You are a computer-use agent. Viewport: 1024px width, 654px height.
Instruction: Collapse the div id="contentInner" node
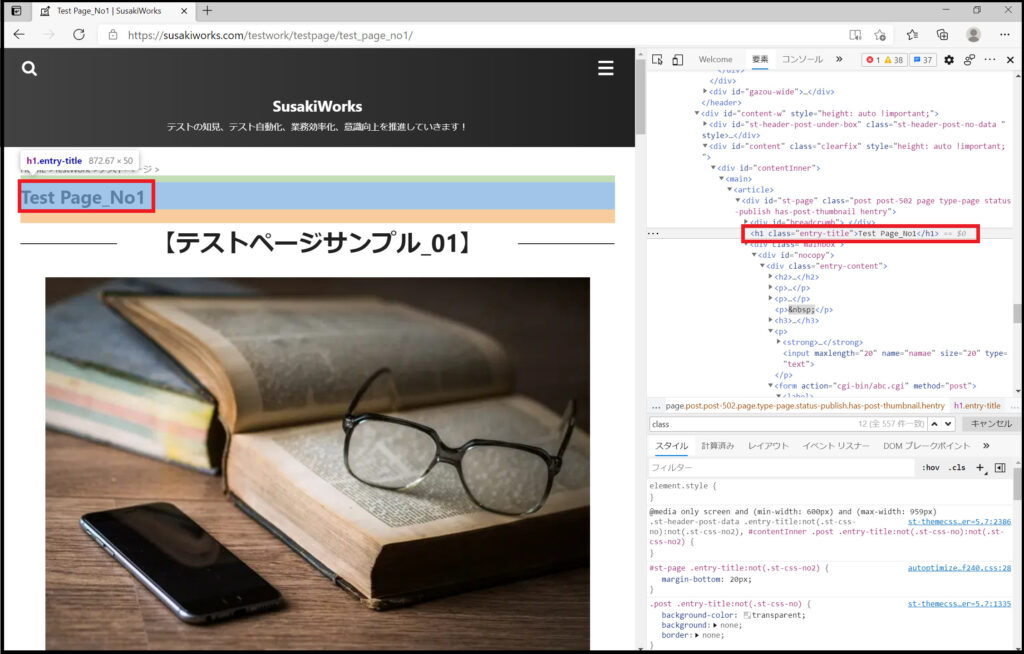click(x=713, y=168)
